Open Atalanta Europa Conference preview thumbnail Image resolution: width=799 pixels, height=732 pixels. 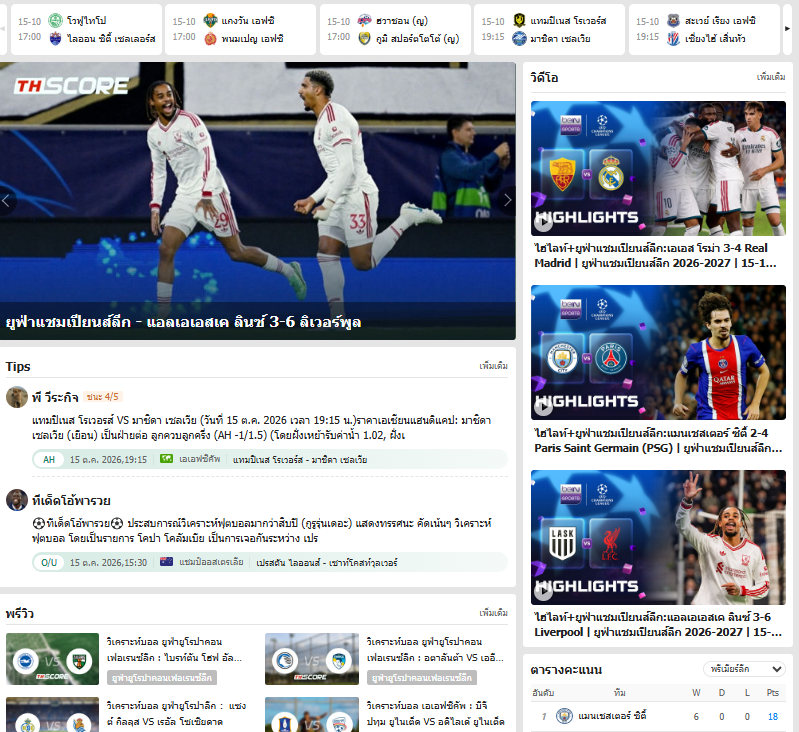tap(312, 659)
